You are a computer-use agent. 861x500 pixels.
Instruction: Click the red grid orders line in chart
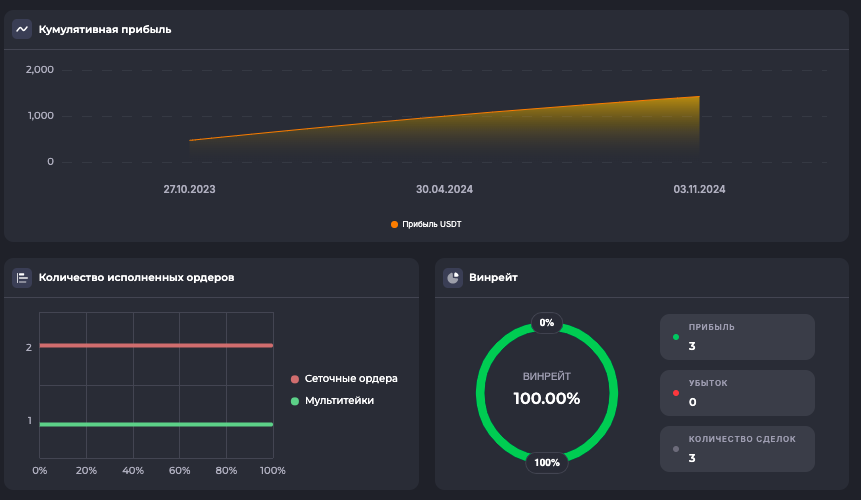point(156,345)
